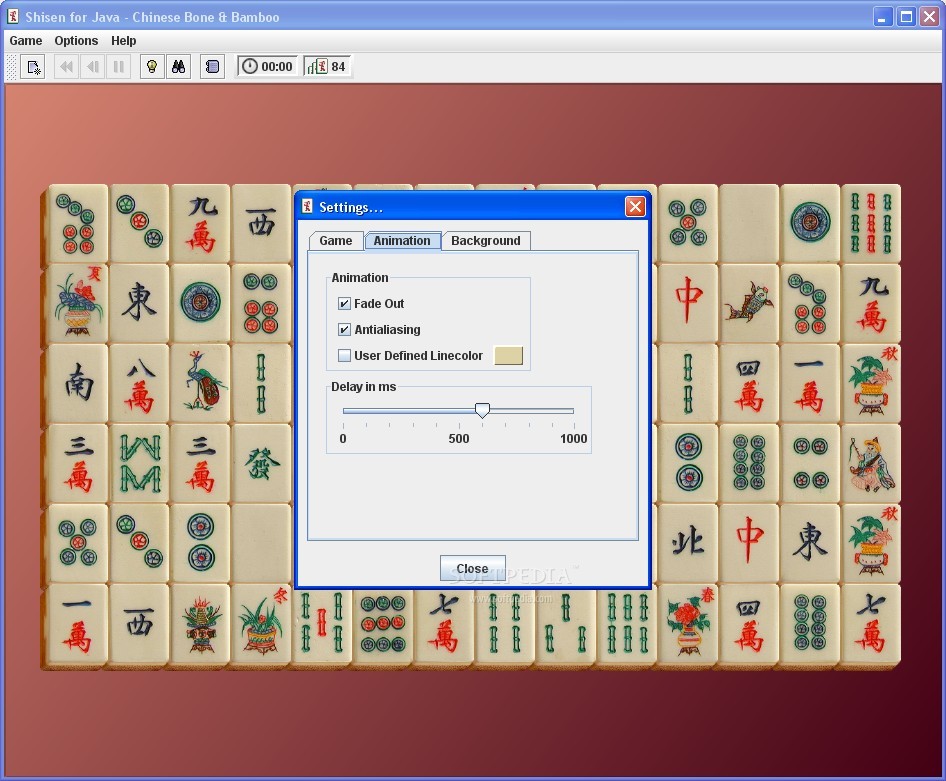
Task: Select the South wind 南 tile
Action: tap(78, 383)
